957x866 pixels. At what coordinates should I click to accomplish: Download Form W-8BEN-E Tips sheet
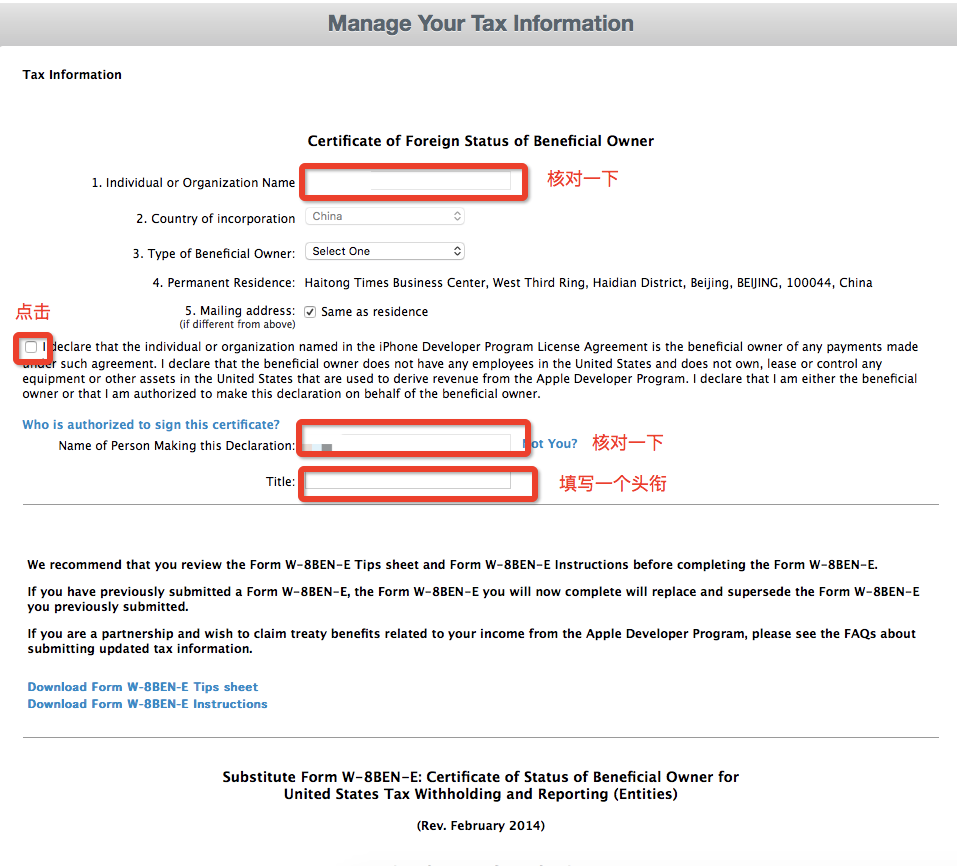click(x=142, y=687)
